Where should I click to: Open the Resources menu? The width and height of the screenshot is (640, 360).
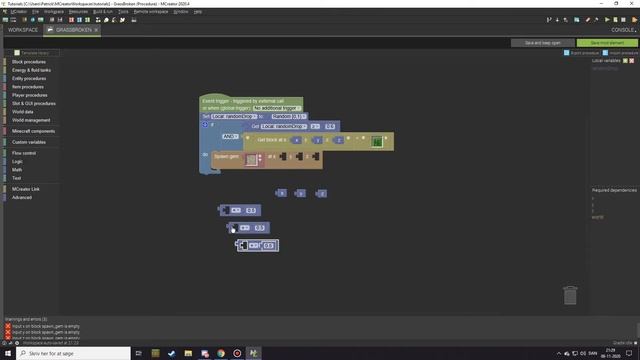coord(78,12)
